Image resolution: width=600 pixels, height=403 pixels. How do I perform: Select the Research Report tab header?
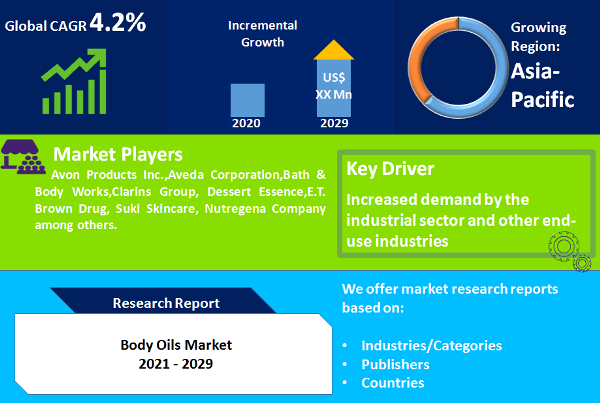tap(165, 301)
